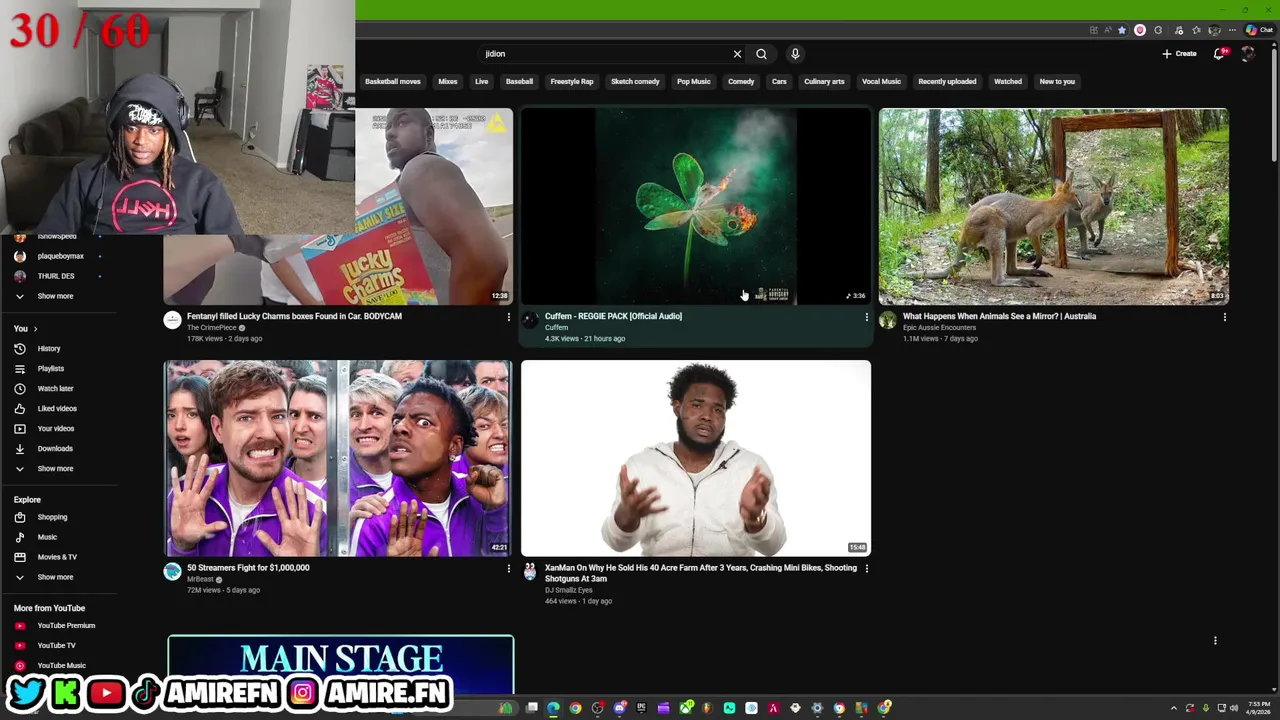Click Epic Aussie Encounters channel avatar

(x=888, y=320)
